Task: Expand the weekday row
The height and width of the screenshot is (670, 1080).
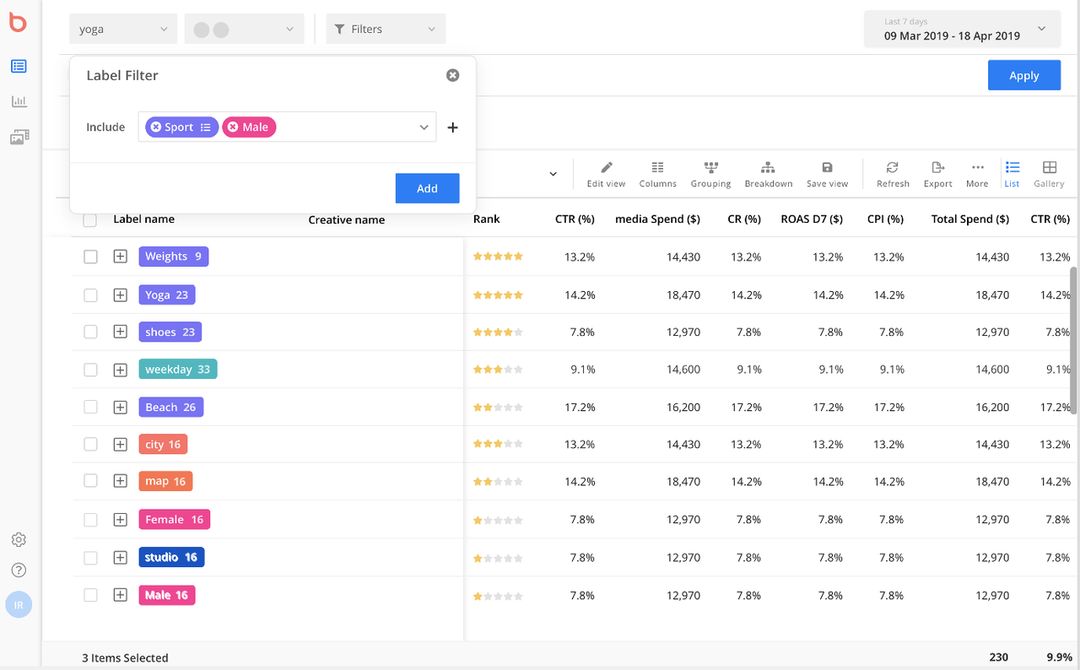Action: [x=121, y=370]
